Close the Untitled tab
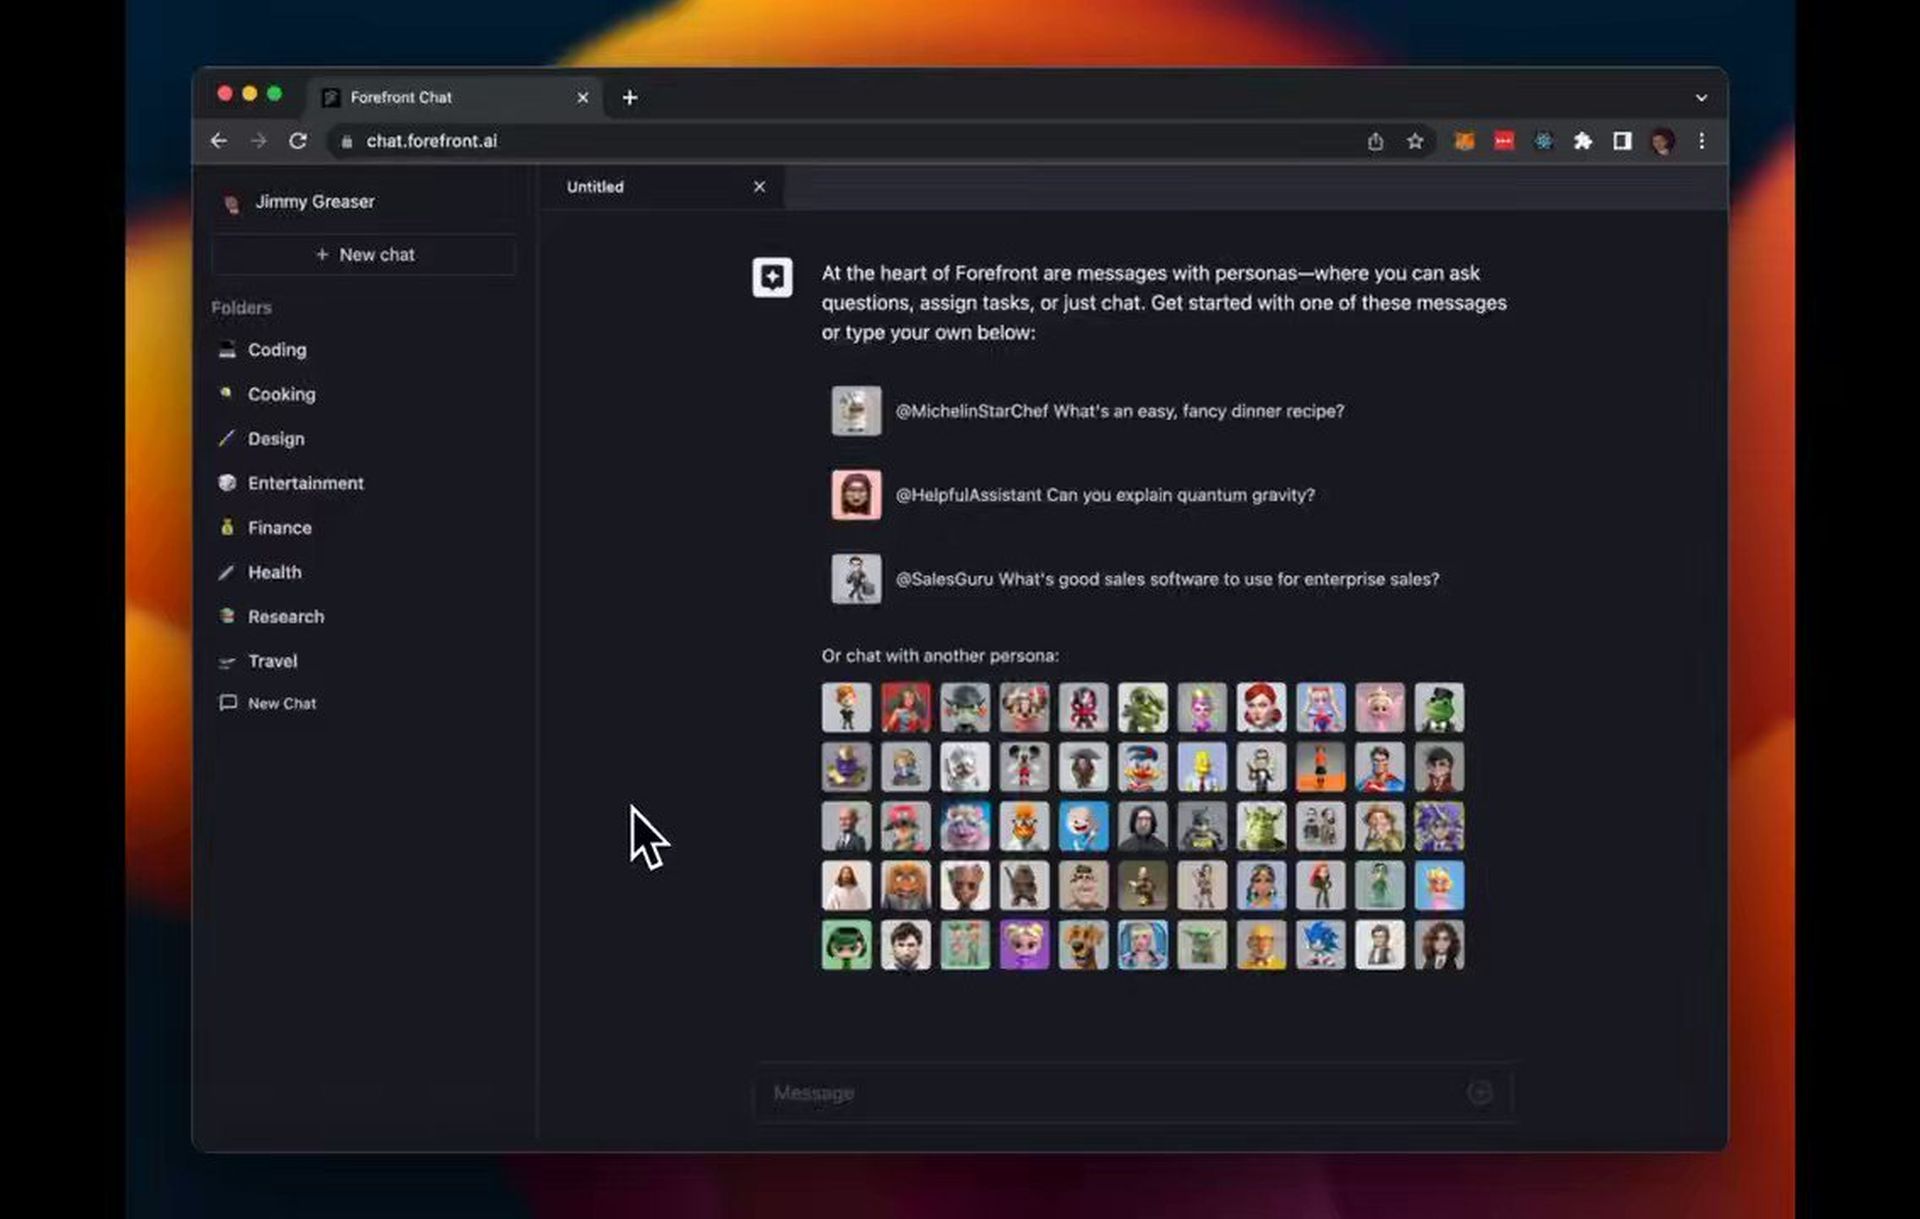Screen dimensions: 1920x1219 [x=758, y=186]
